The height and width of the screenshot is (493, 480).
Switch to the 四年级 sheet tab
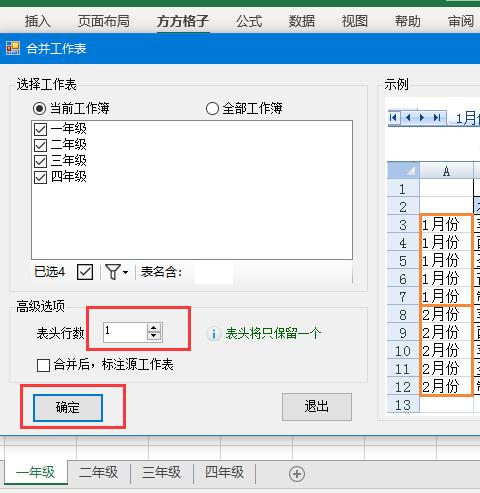pos(224,472)
